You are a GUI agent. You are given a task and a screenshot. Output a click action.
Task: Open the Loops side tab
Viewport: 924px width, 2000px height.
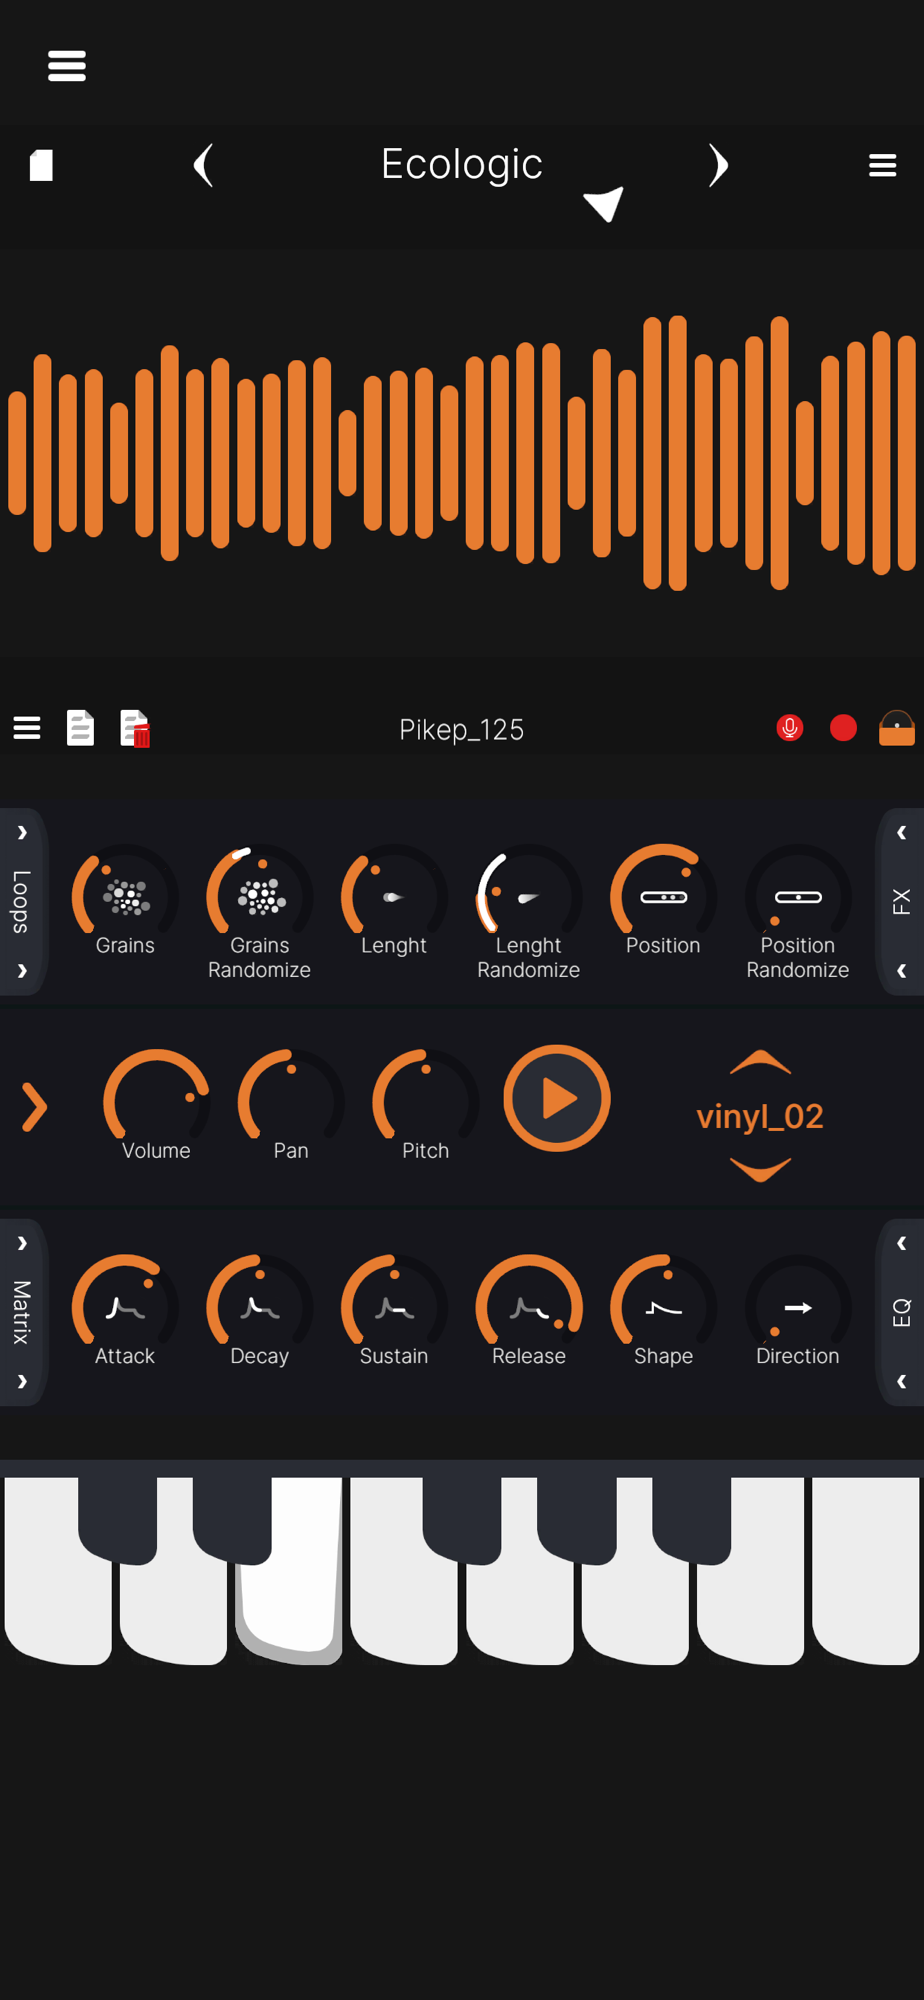tap(22, 902)
